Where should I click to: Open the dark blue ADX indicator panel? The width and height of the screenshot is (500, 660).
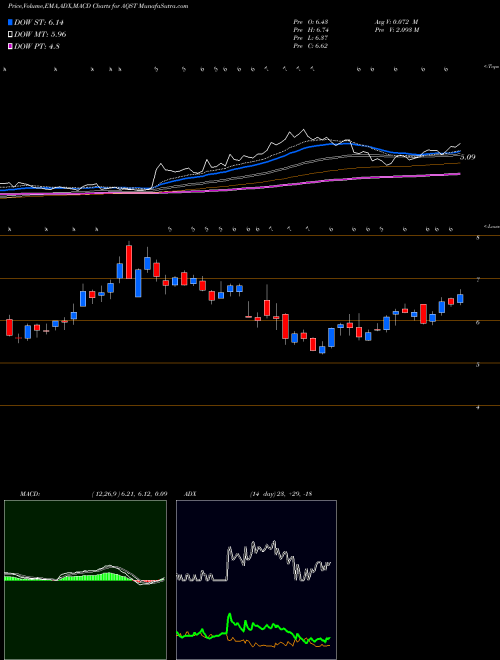(x=256, y=580)
